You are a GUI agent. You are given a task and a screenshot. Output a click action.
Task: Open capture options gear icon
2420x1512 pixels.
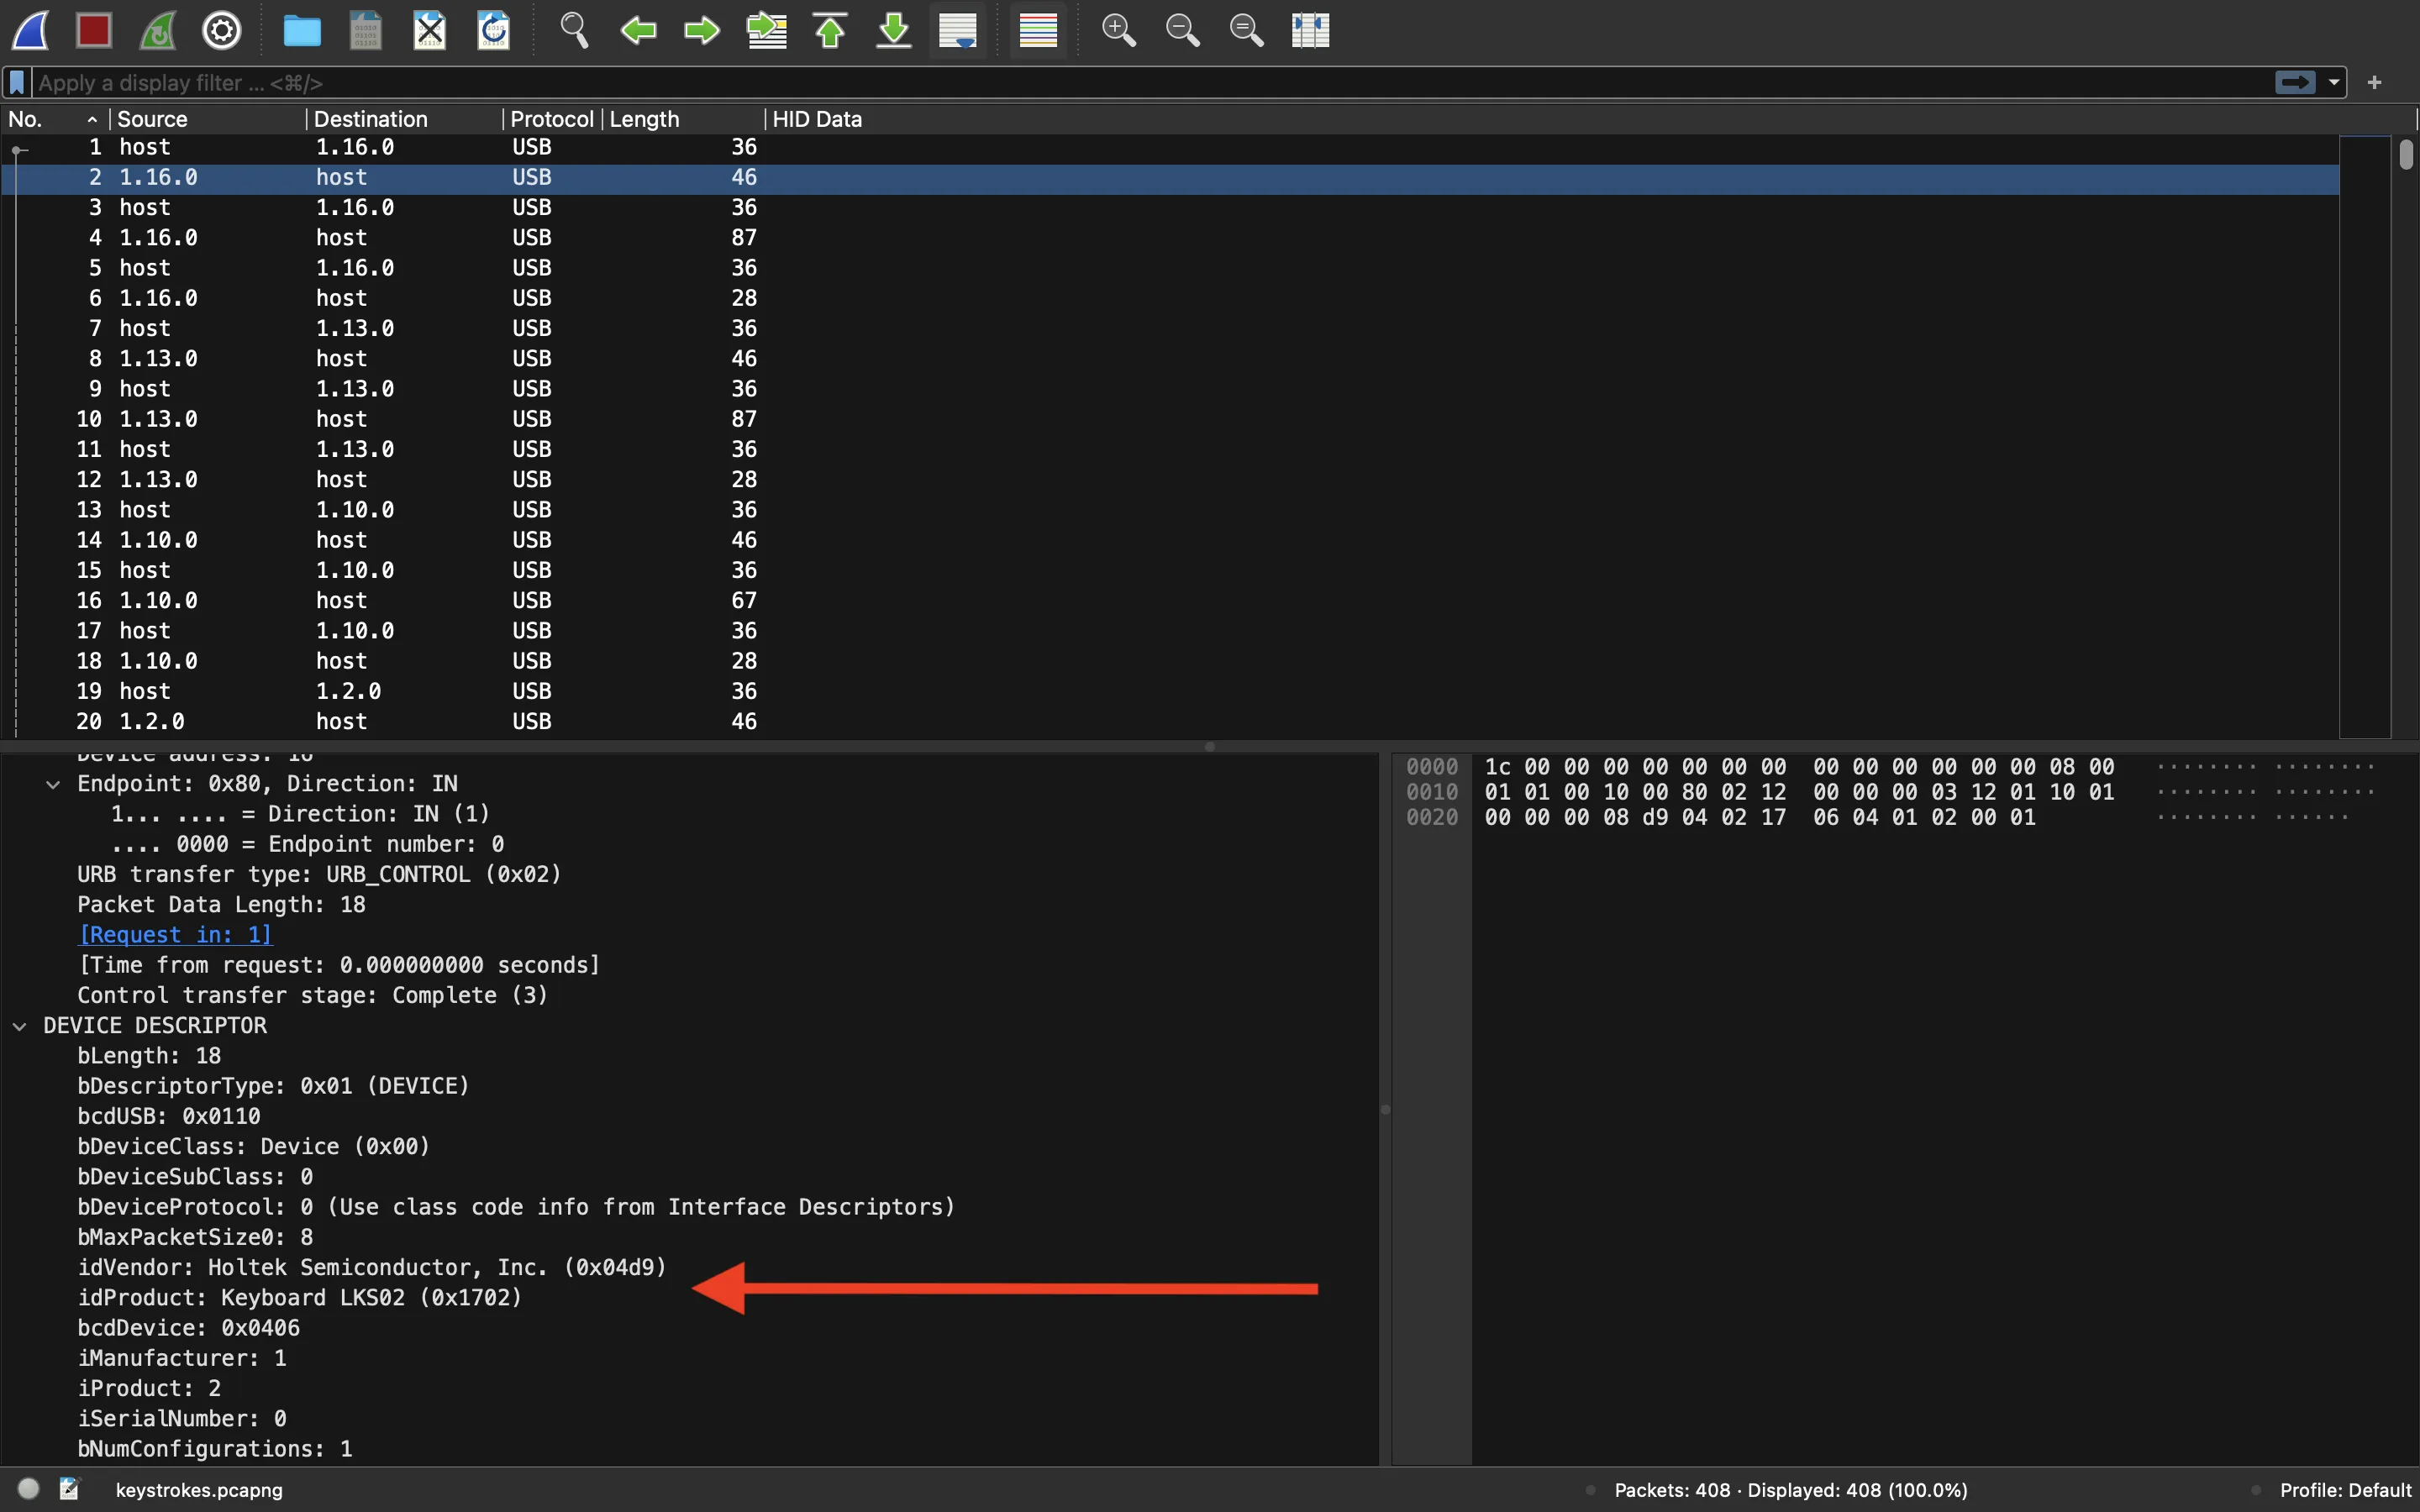click(x=222, y=30)
